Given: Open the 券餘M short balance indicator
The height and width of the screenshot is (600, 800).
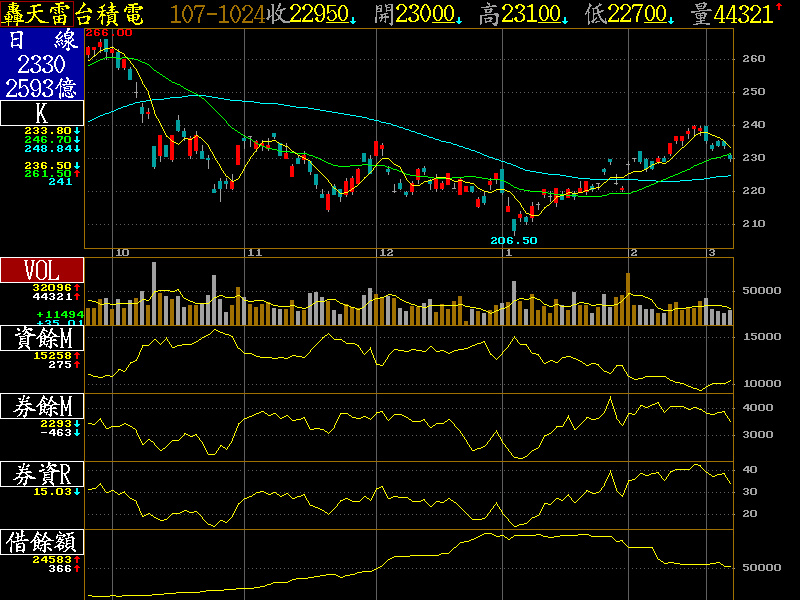Looking at the screenshot, I should (x=42, y=406).
